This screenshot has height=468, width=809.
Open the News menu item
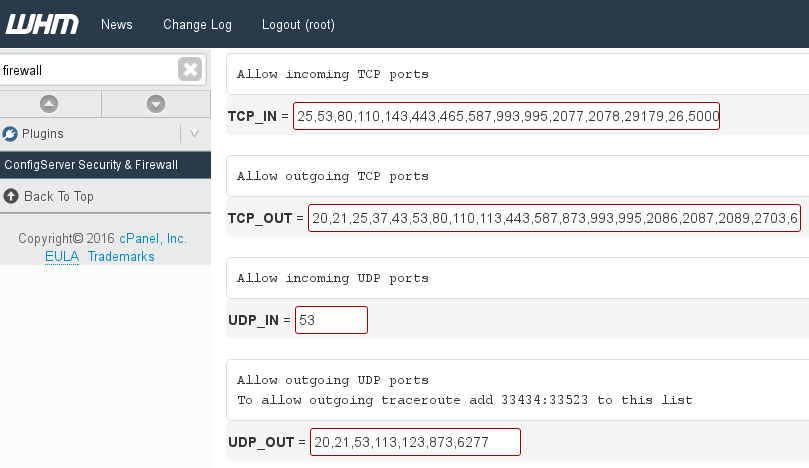[117, 24]
